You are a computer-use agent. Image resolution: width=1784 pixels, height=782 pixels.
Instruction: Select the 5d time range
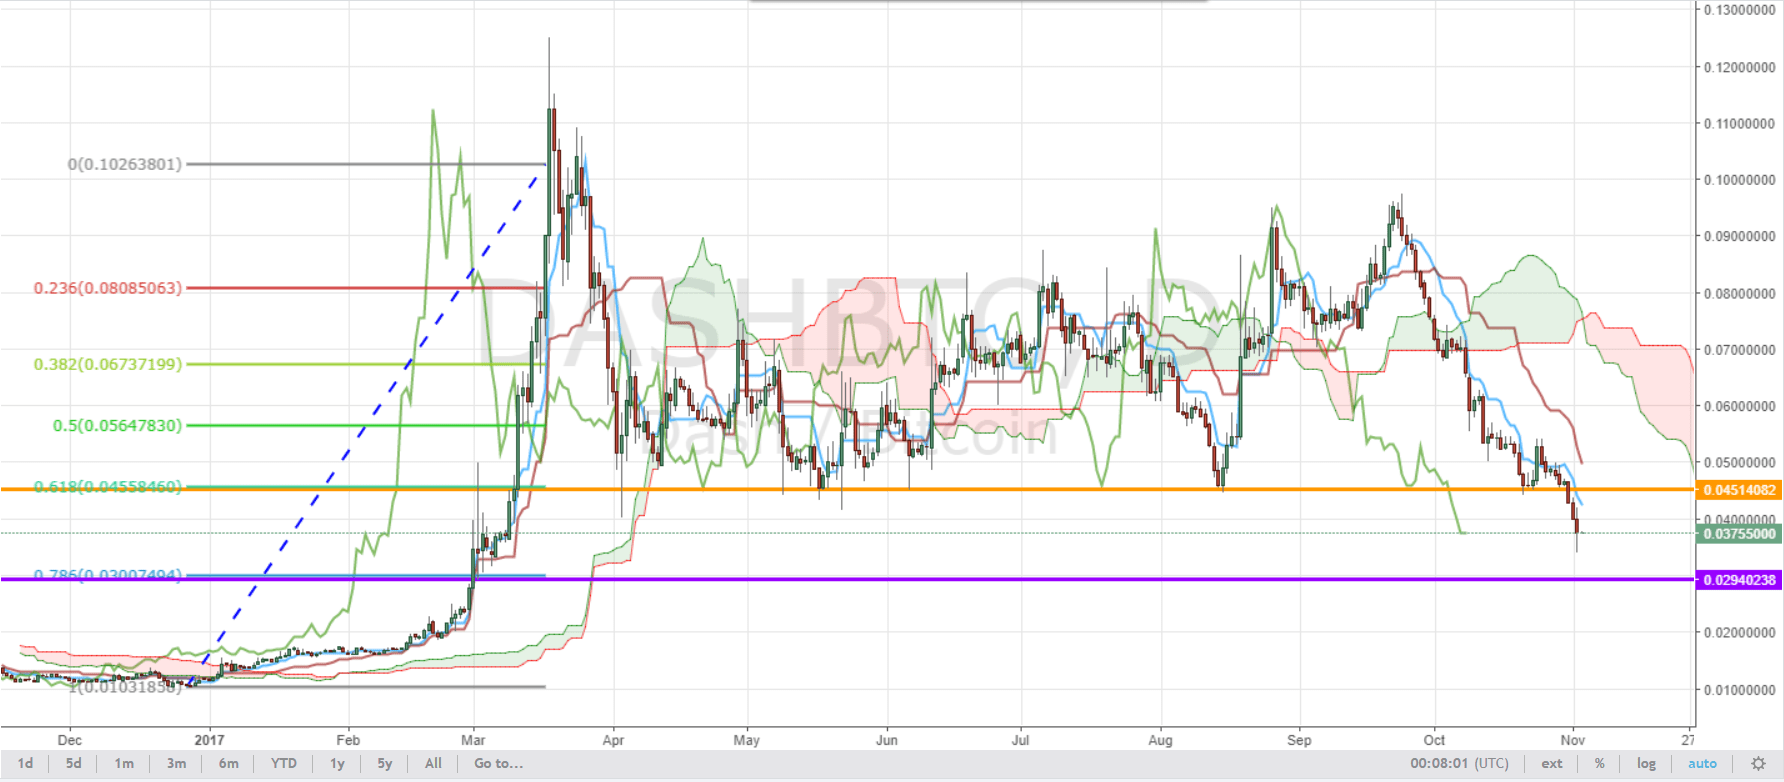(74, 764)
